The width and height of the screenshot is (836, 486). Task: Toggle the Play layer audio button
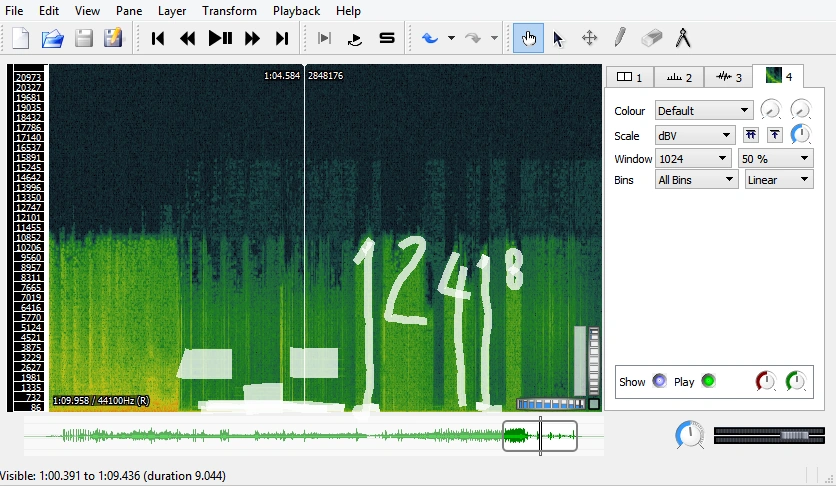[709, 381]
